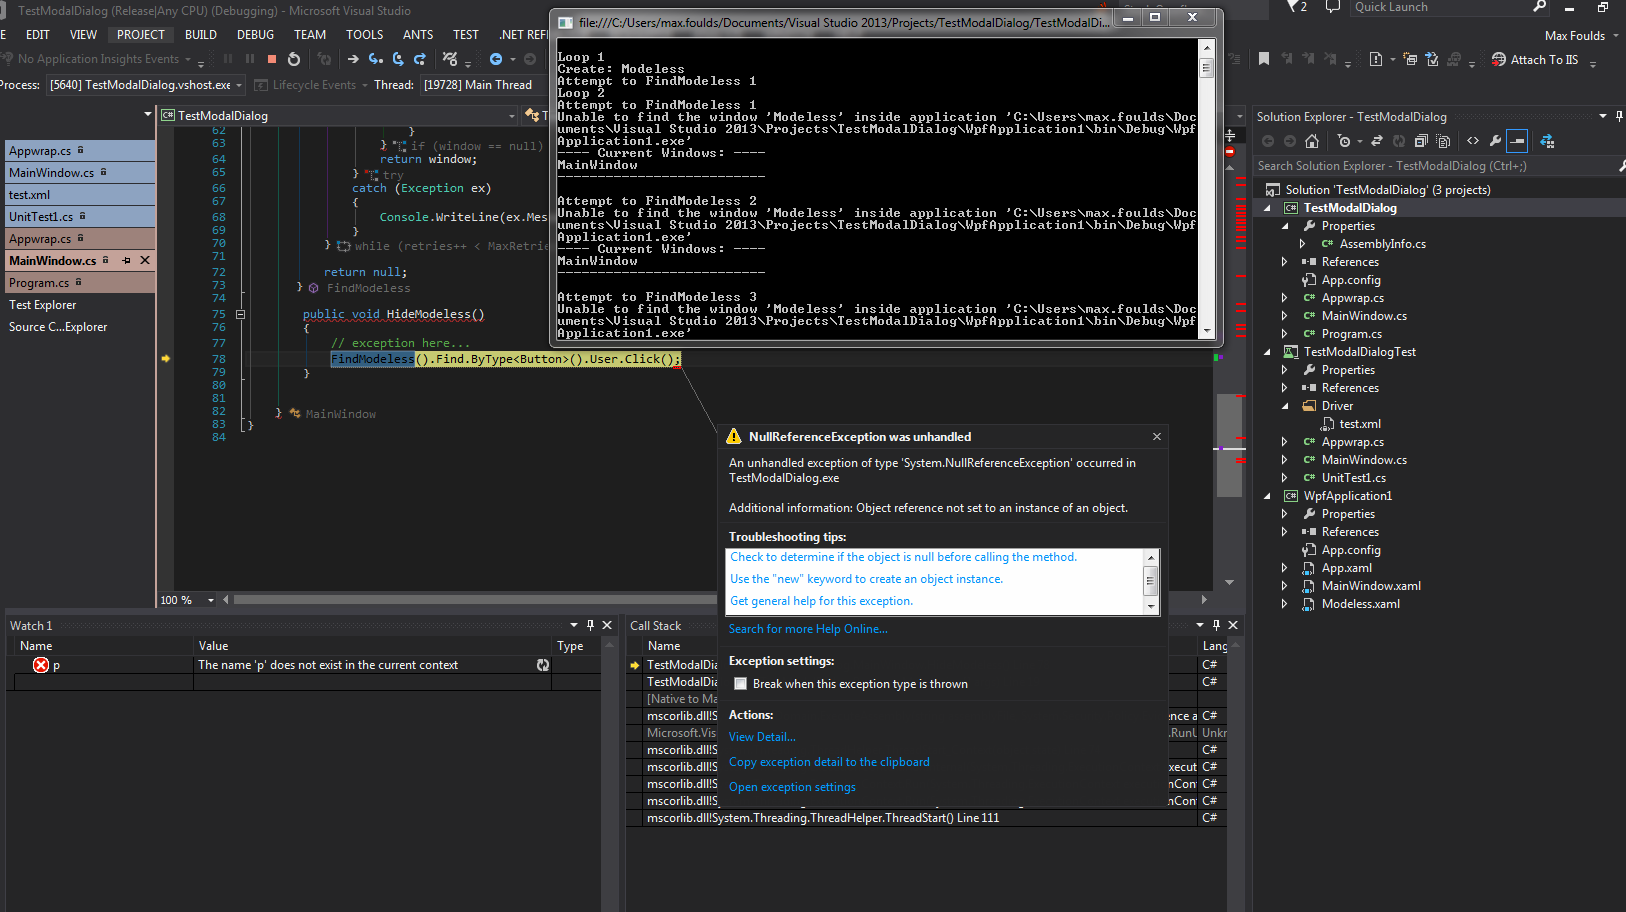This screenshot has height=912, width=1626.
Task: Restart the debugging session
Action: [x=293, y=59]
